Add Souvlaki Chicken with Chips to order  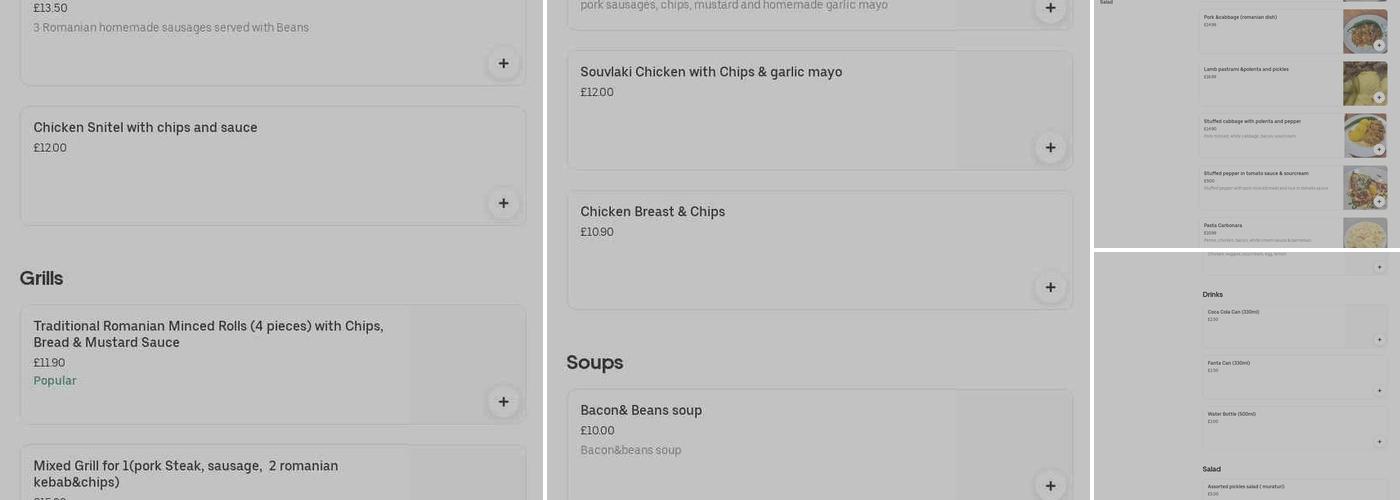point(1050,148)
